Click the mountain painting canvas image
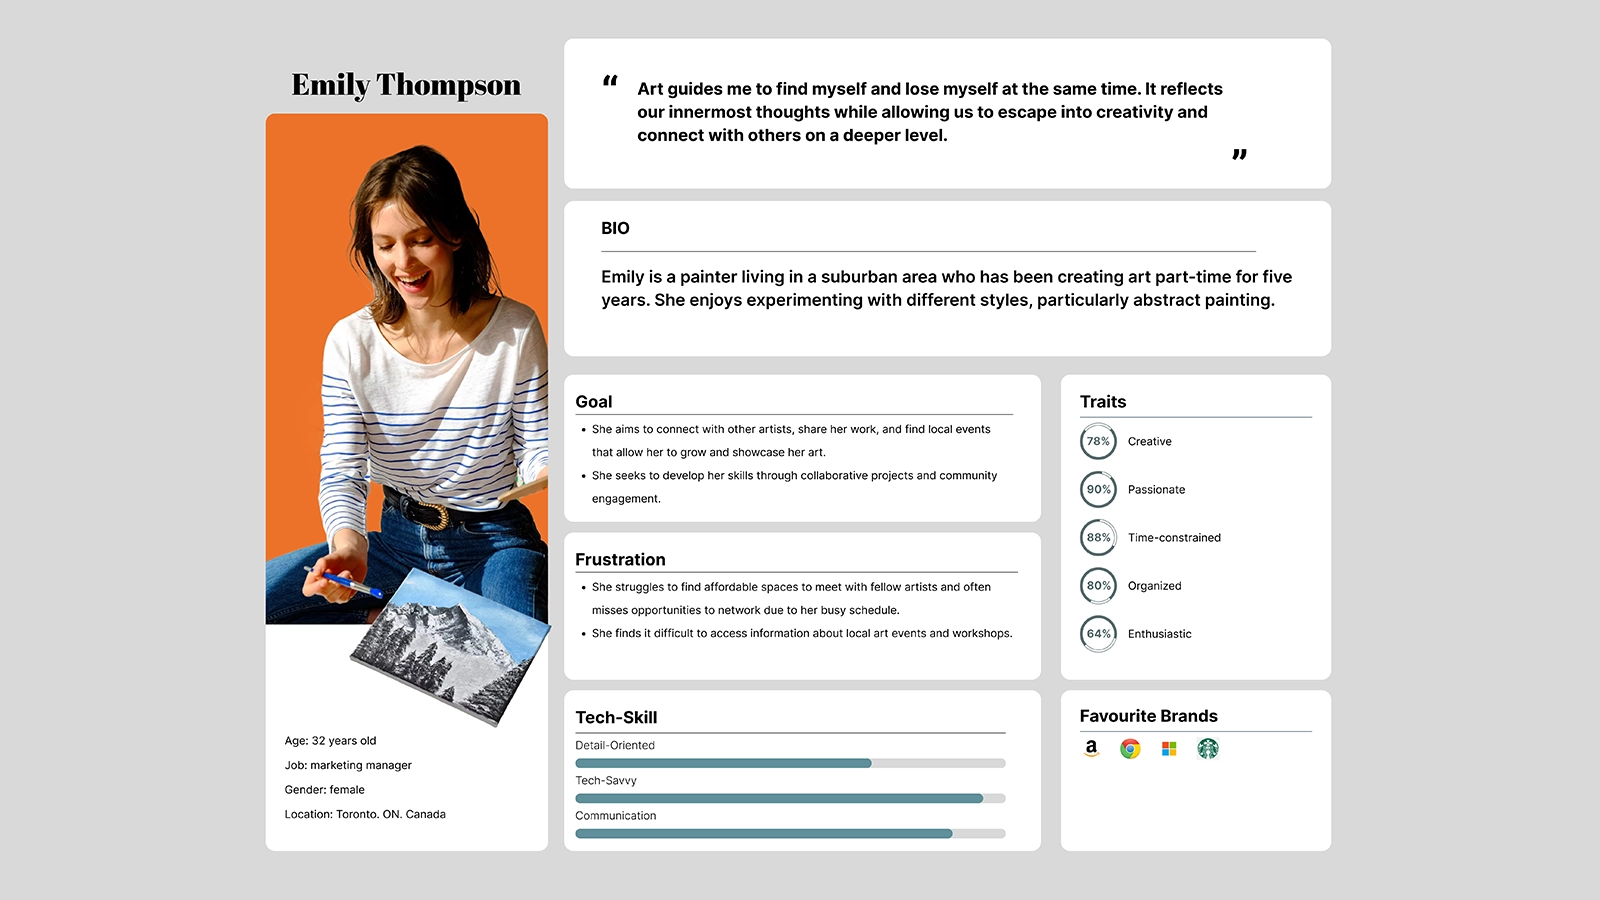Viewport: 1600px width, 900px height. 450,645
